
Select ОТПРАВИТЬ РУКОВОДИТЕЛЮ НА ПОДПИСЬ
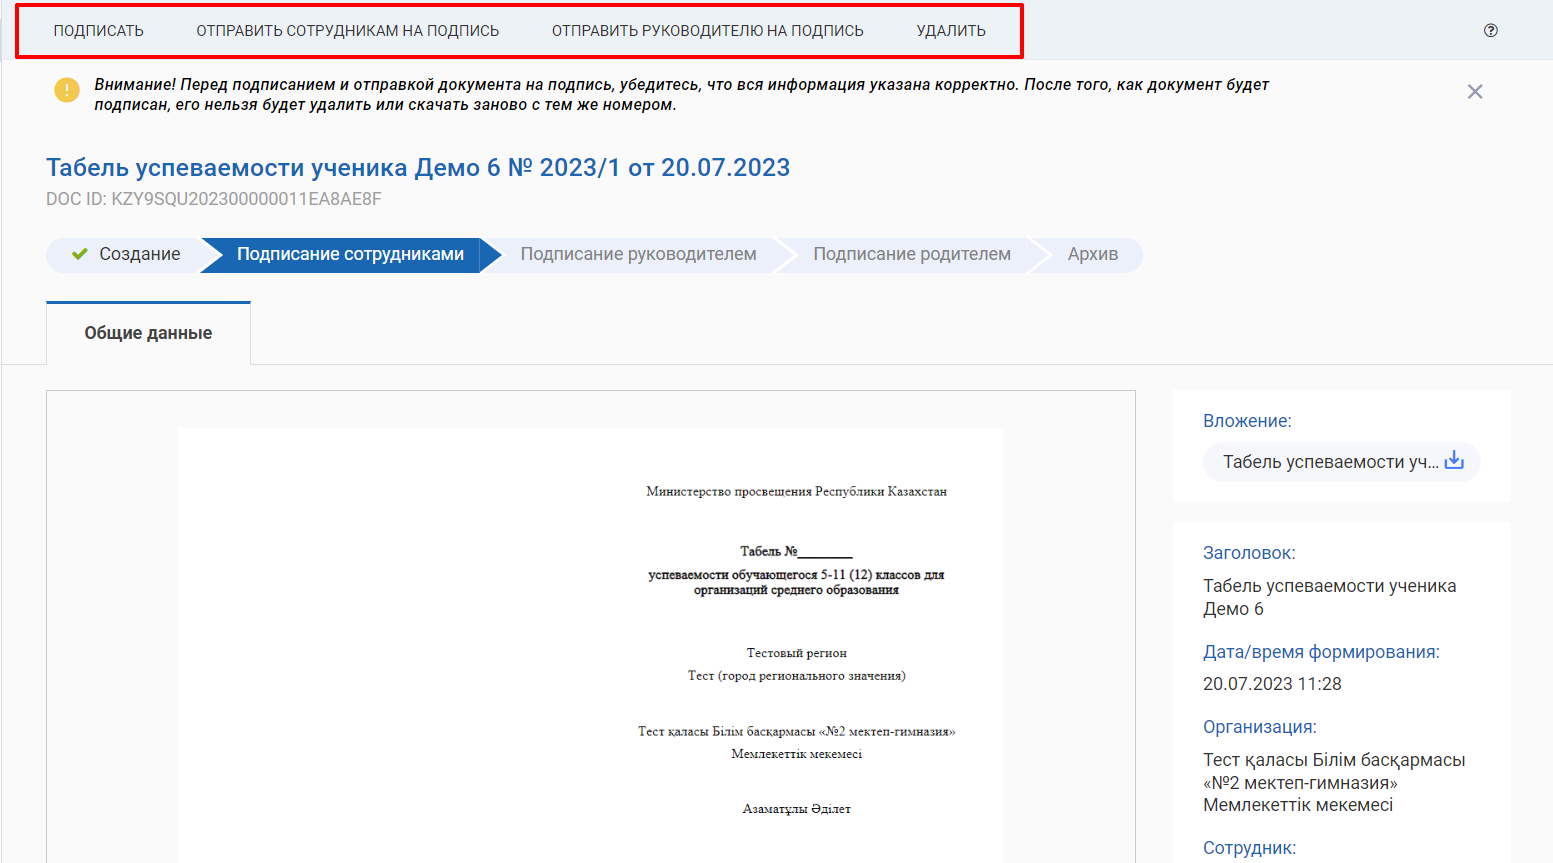click(707, 31)
